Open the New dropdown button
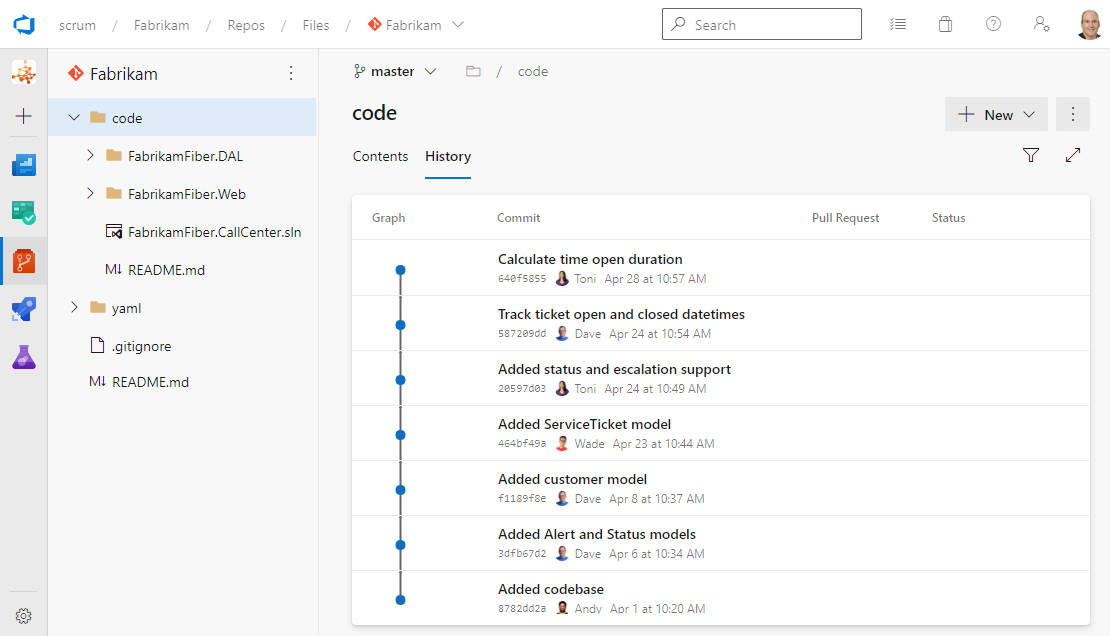 pos(996,115)
